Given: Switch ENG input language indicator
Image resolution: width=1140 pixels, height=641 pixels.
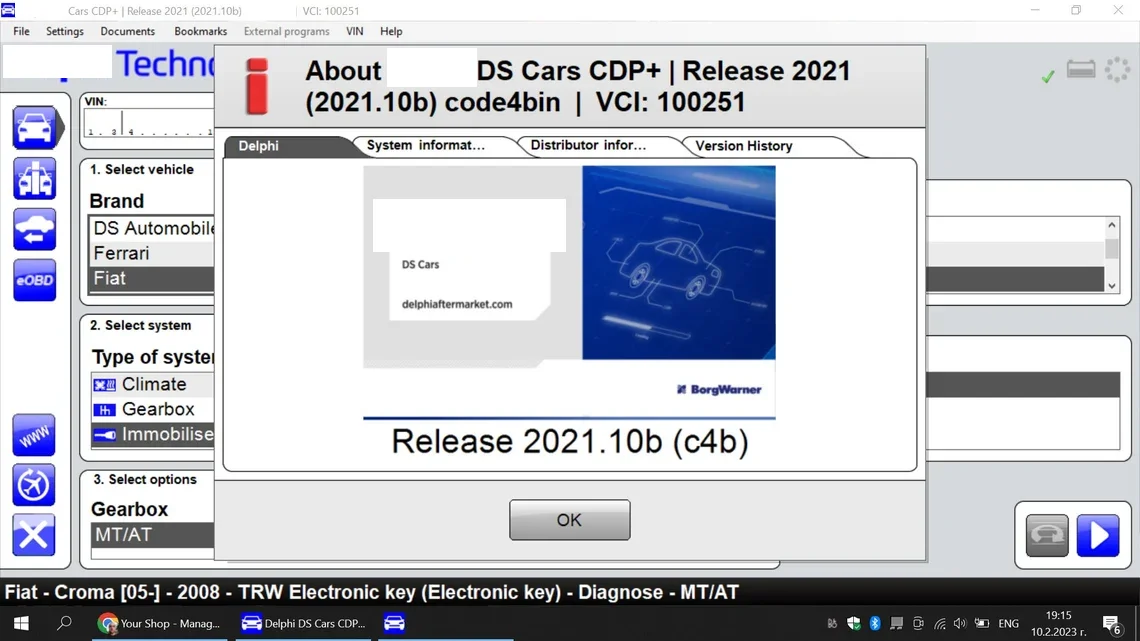Looking at the screenshot, I should pyautogui.click(x=1008, y=624).
